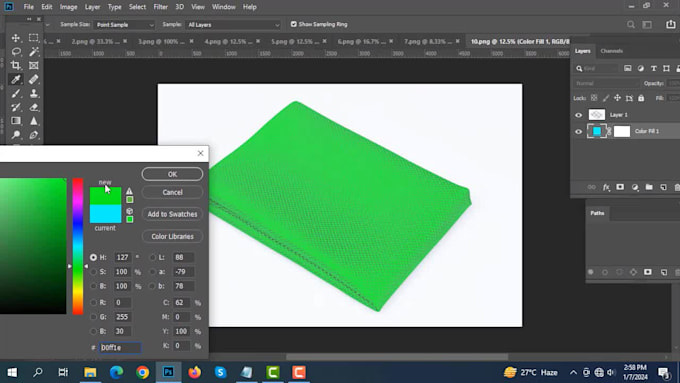Select the Pen tool
Viewport: 680px width, 383px height.
[33, 135]
